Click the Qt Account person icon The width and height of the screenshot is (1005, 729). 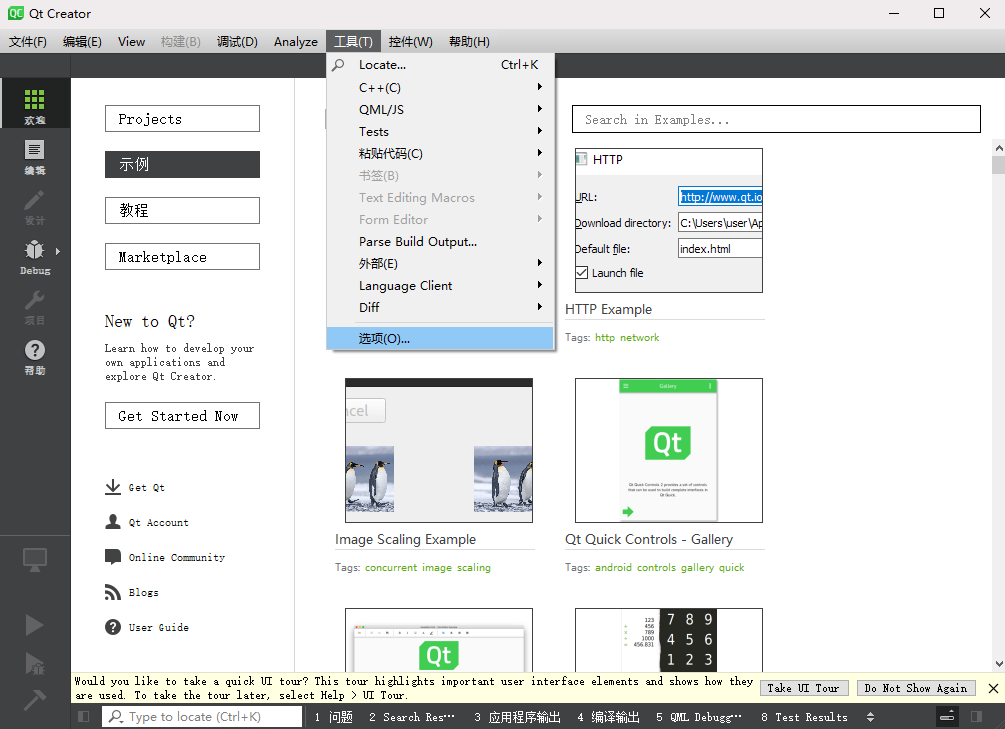click(113, 522)
